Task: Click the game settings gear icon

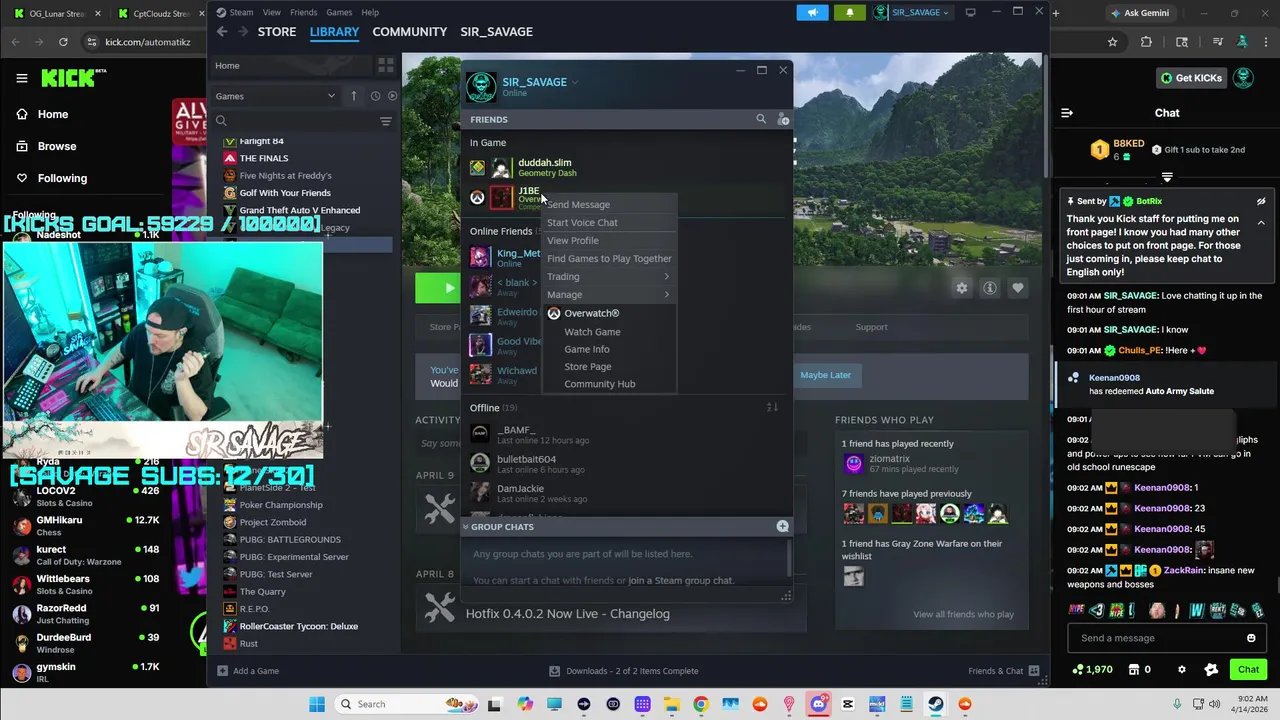Action: point(961,288)
